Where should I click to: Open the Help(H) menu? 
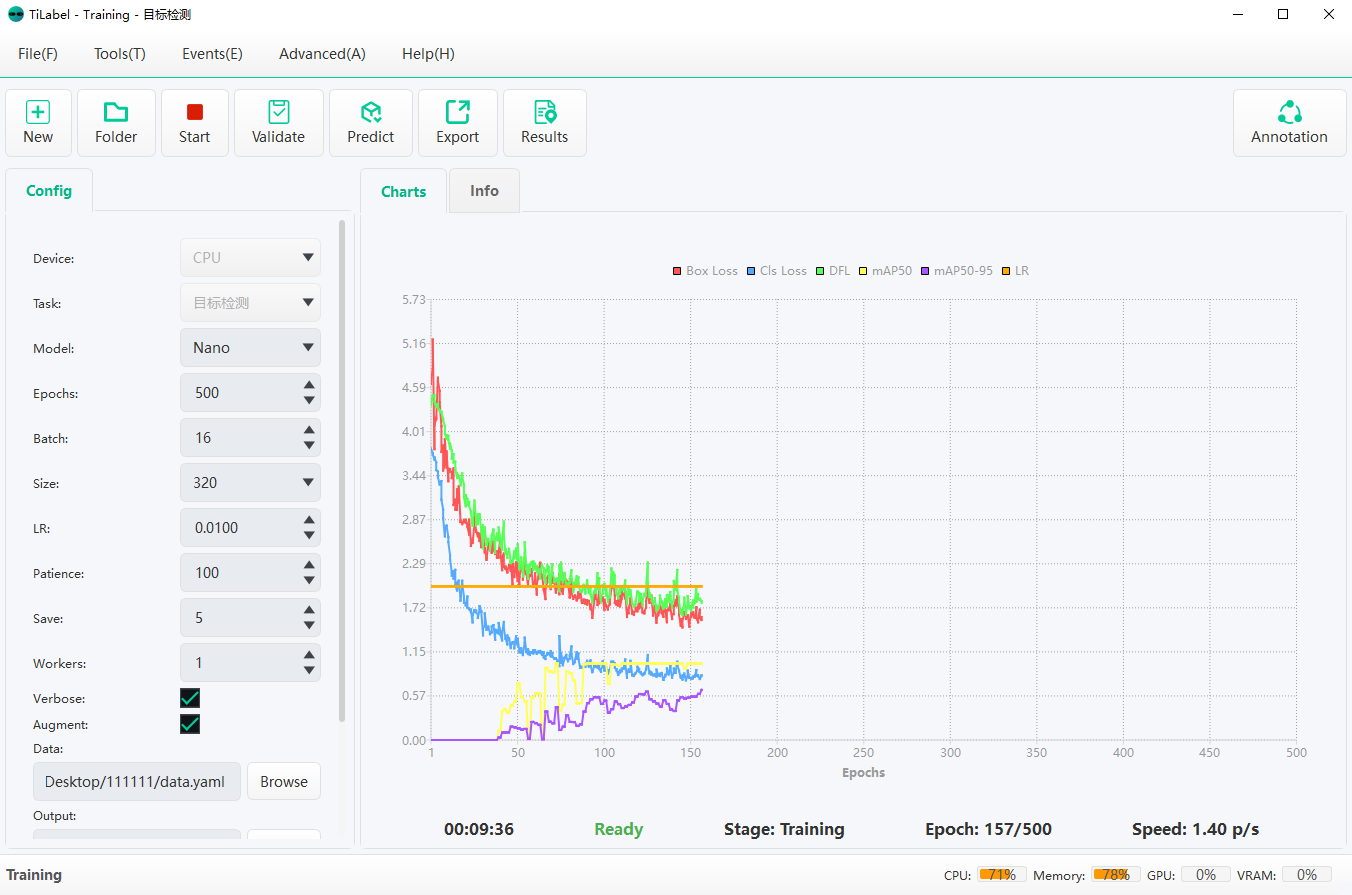428,53
